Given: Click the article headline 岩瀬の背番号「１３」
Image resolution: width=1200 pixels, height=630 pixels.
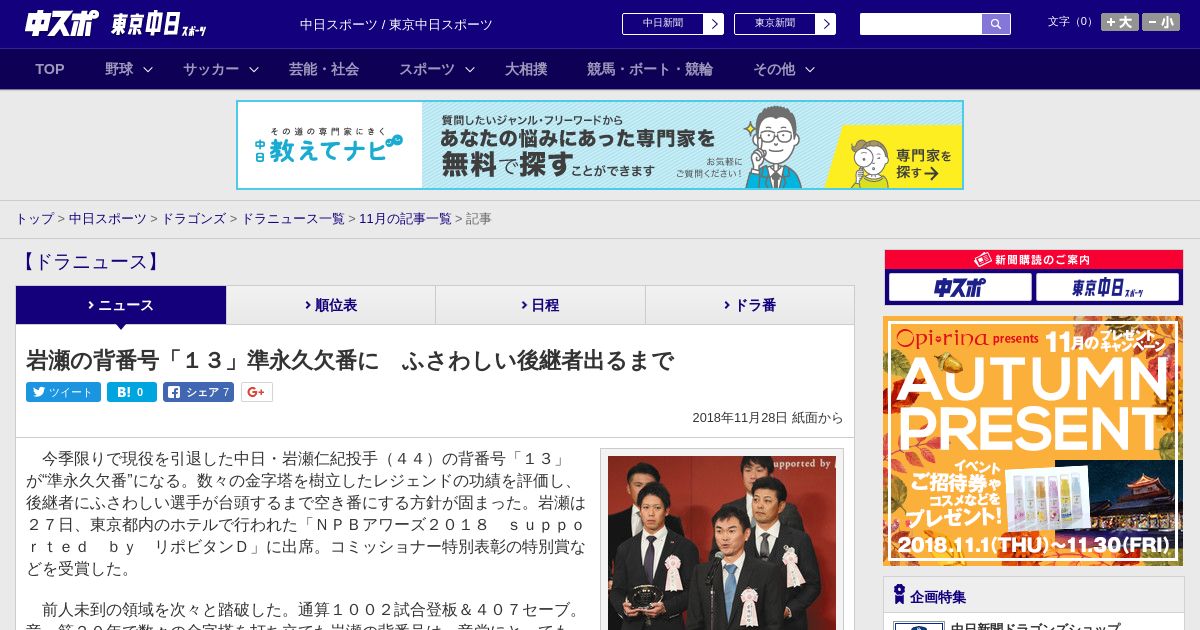Looking at the screenshot, I should 350,360.
